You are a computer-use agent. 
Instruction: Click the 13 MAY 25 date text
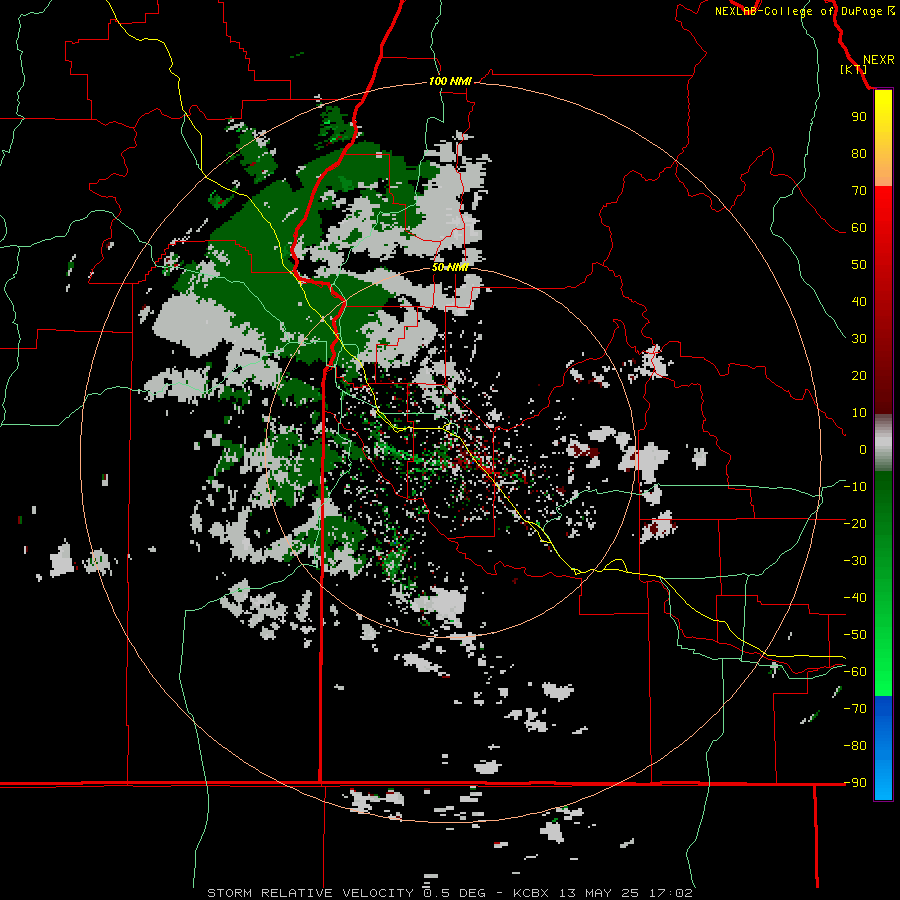pos(599,893)
